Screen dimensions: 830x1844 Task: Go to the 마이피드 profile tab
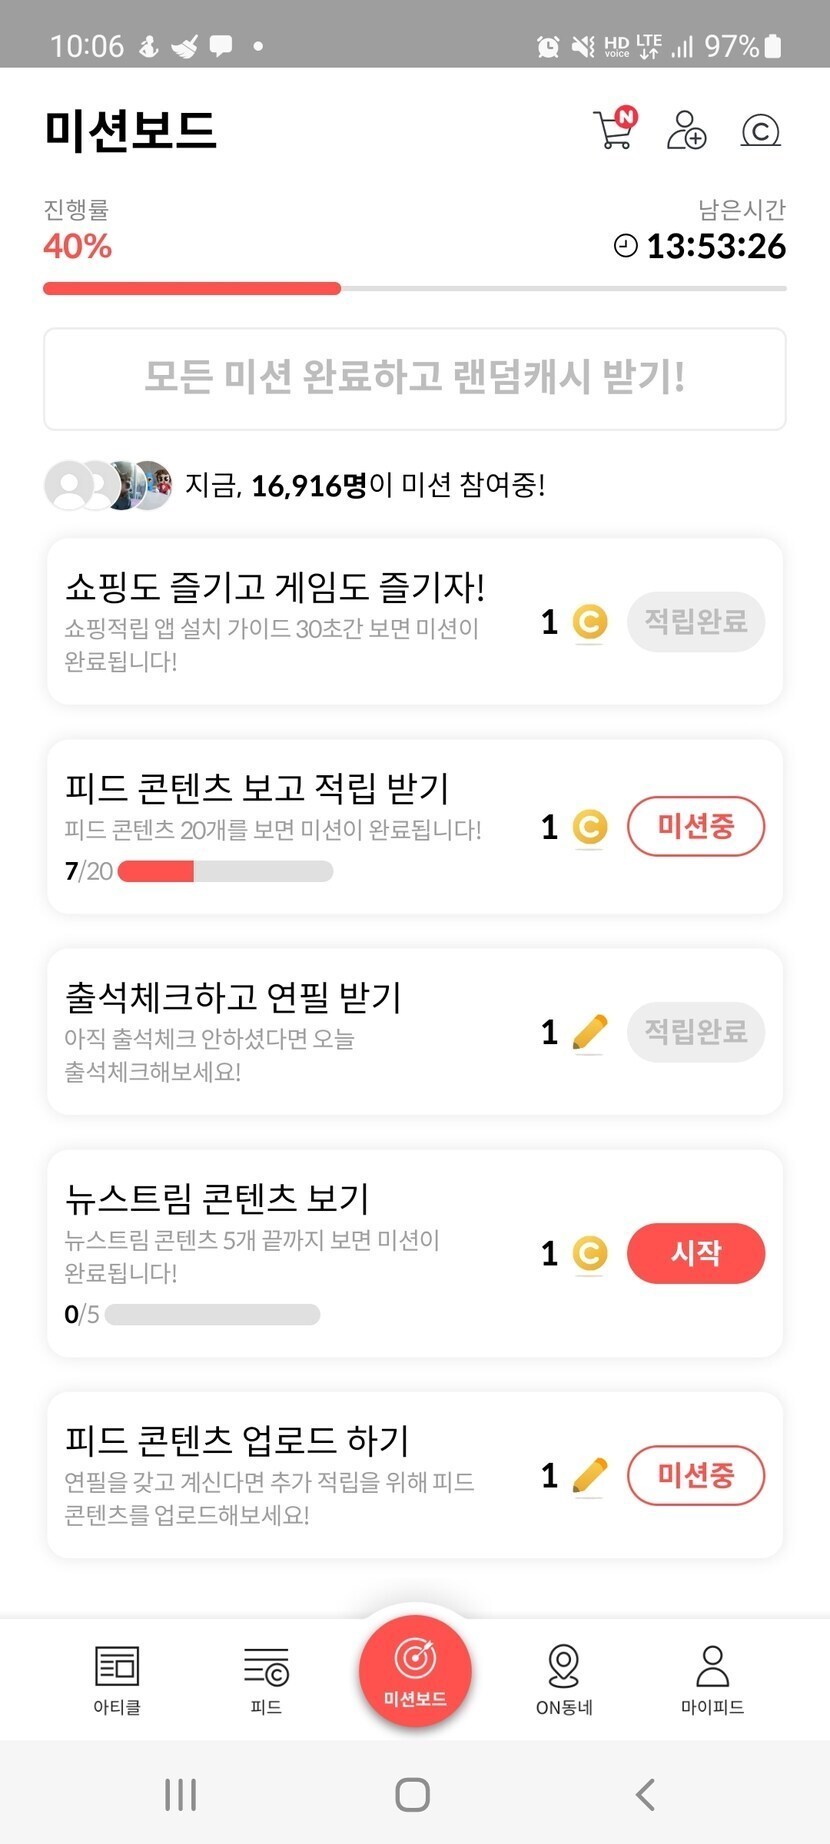coord(712,1679)
